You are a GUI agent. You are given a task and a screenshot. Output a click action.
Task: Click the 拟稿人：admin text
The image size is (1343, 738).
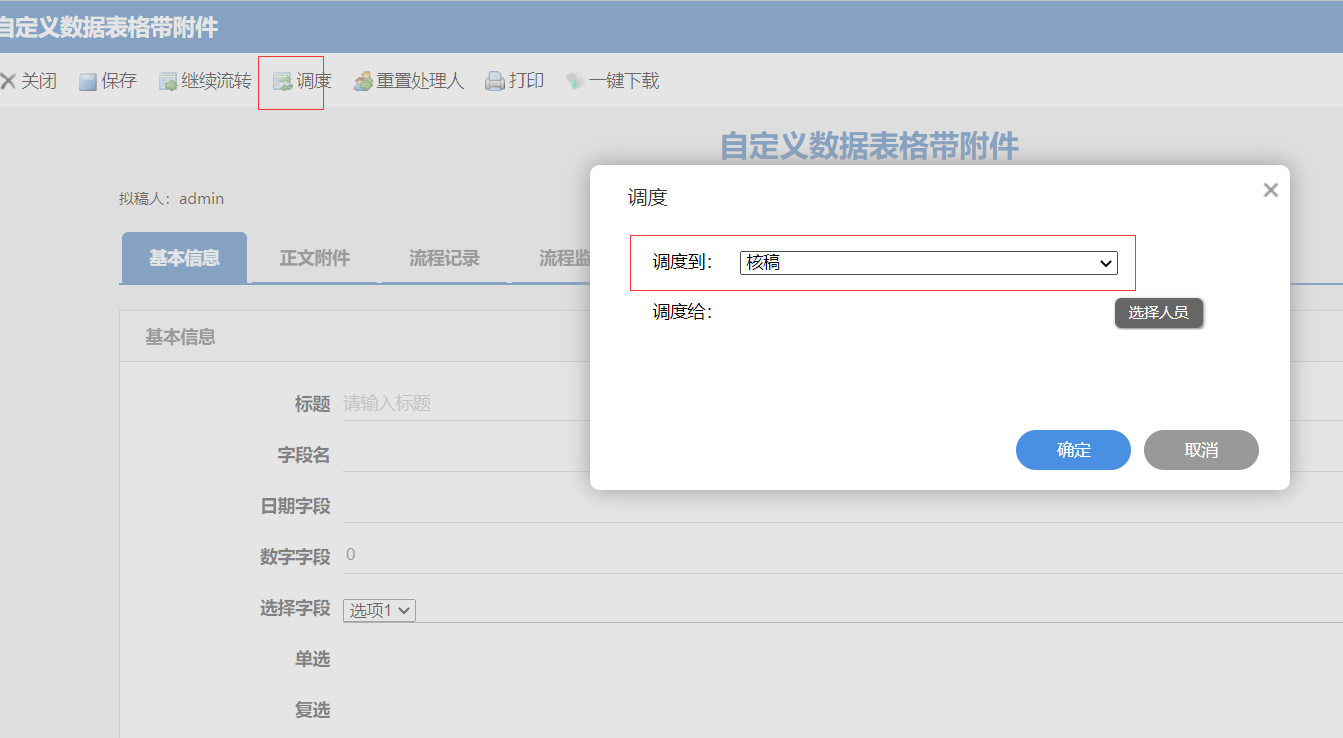click(x=171, y=199)
